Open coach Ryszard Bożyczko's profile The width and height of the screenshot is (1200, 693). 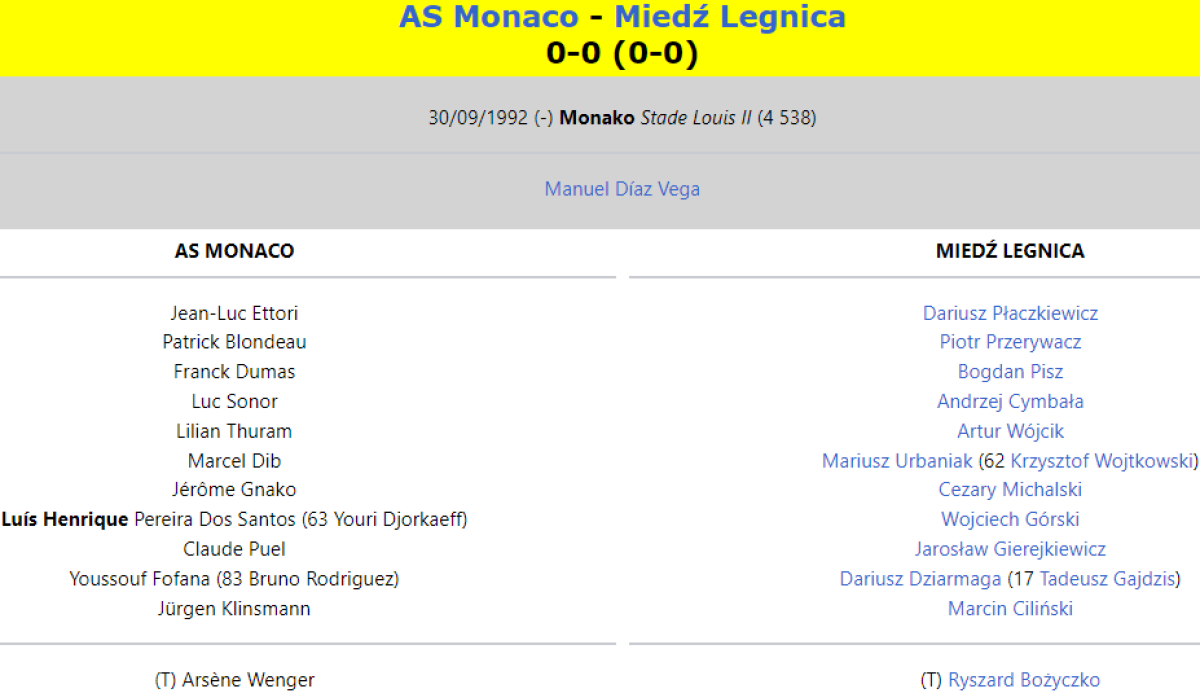click(x=1023, y=680)
